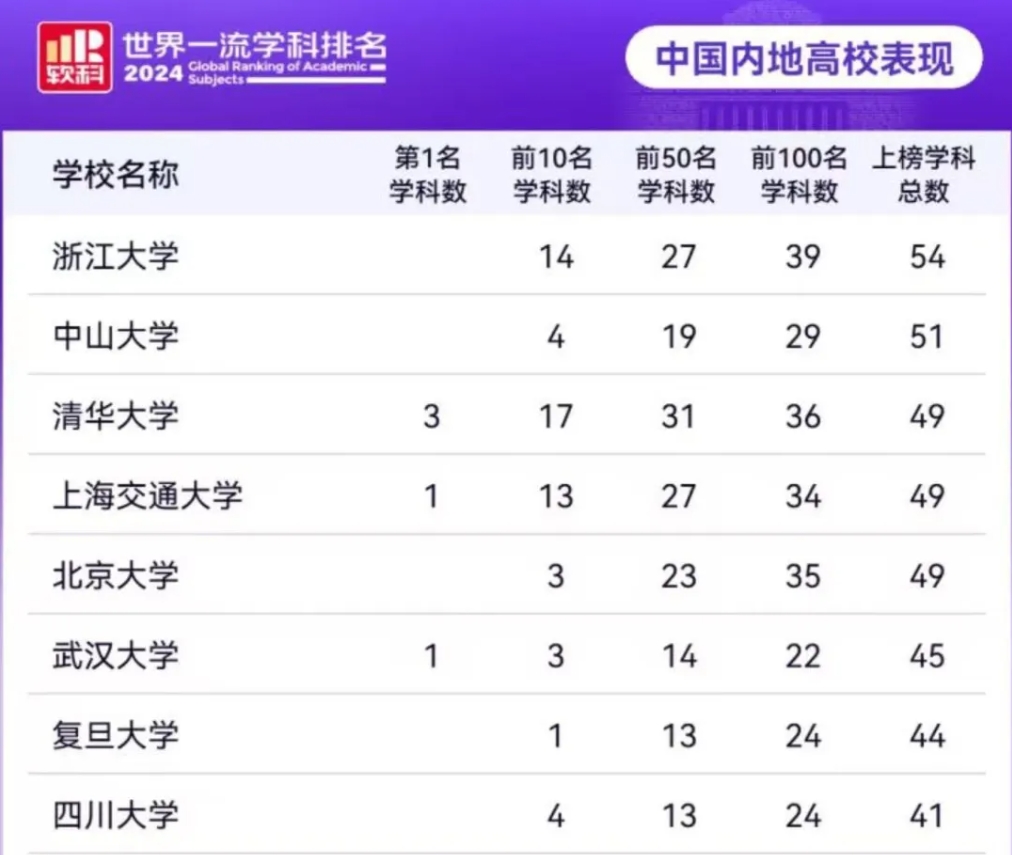Viewport: 1012px width, 855px height.
Task: Open the 武汉大学 row
Action: [507, 655]
